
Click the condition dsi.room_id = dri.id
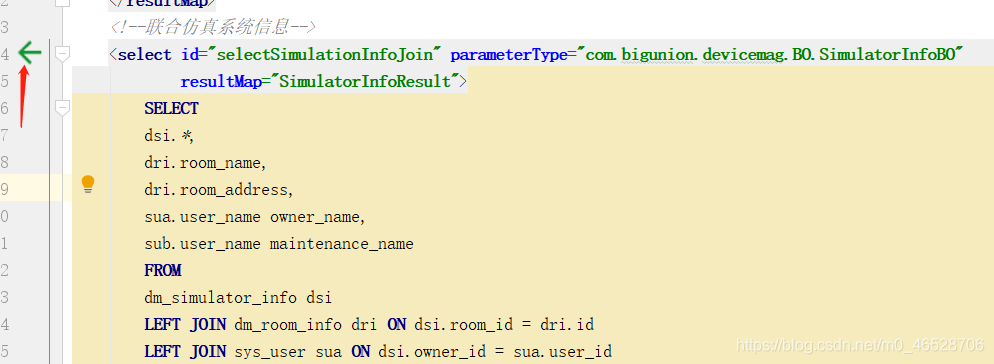click(x=504, y=325)
